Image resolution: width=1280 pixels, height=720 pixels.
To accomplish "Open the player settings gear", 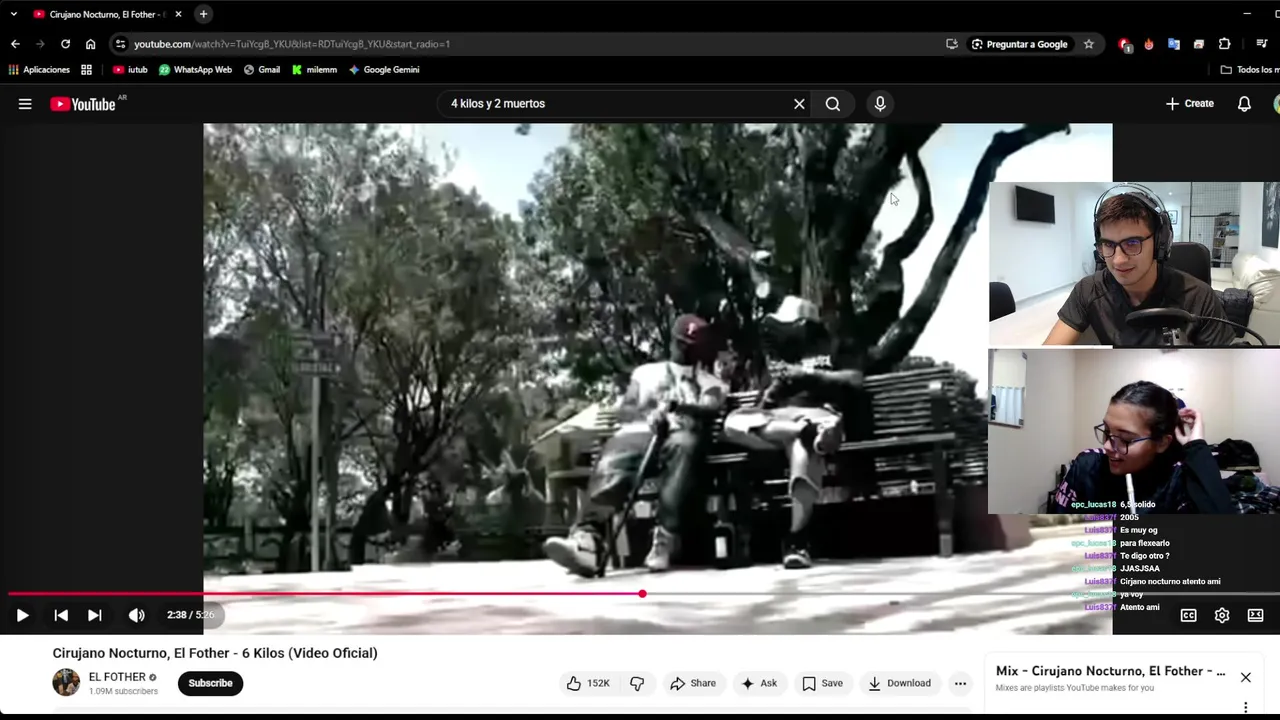I will pyautogui.click(x=1222, y=616).
